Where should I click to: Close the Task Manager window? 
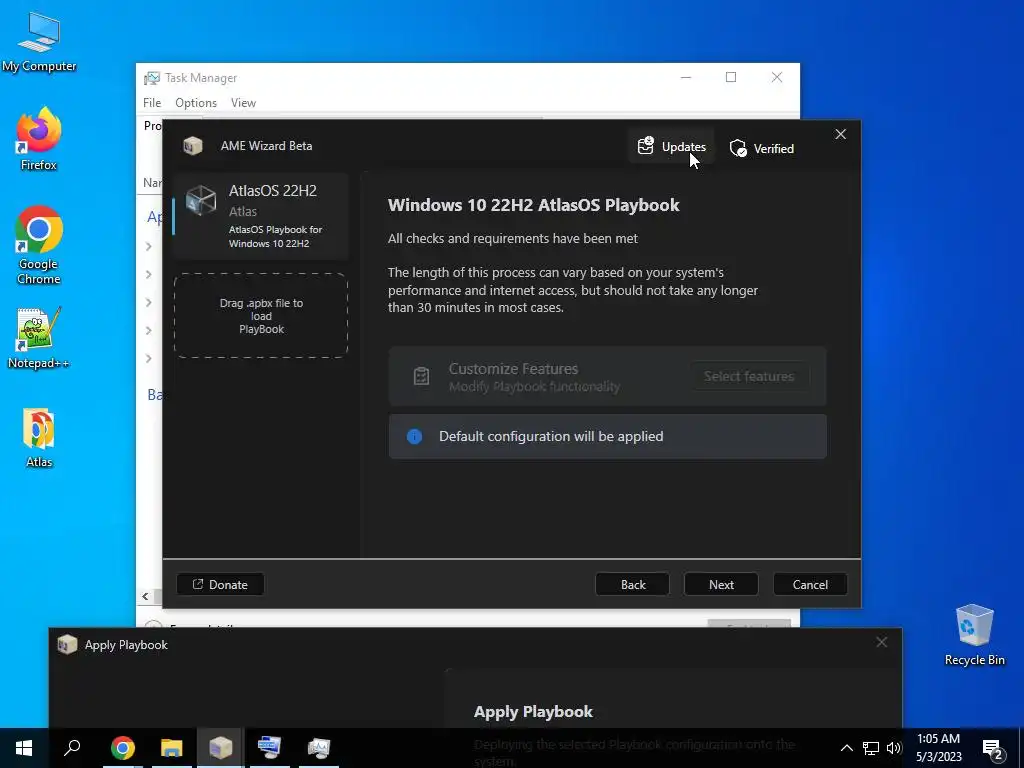pyautogui.click(x=776, y=77)
